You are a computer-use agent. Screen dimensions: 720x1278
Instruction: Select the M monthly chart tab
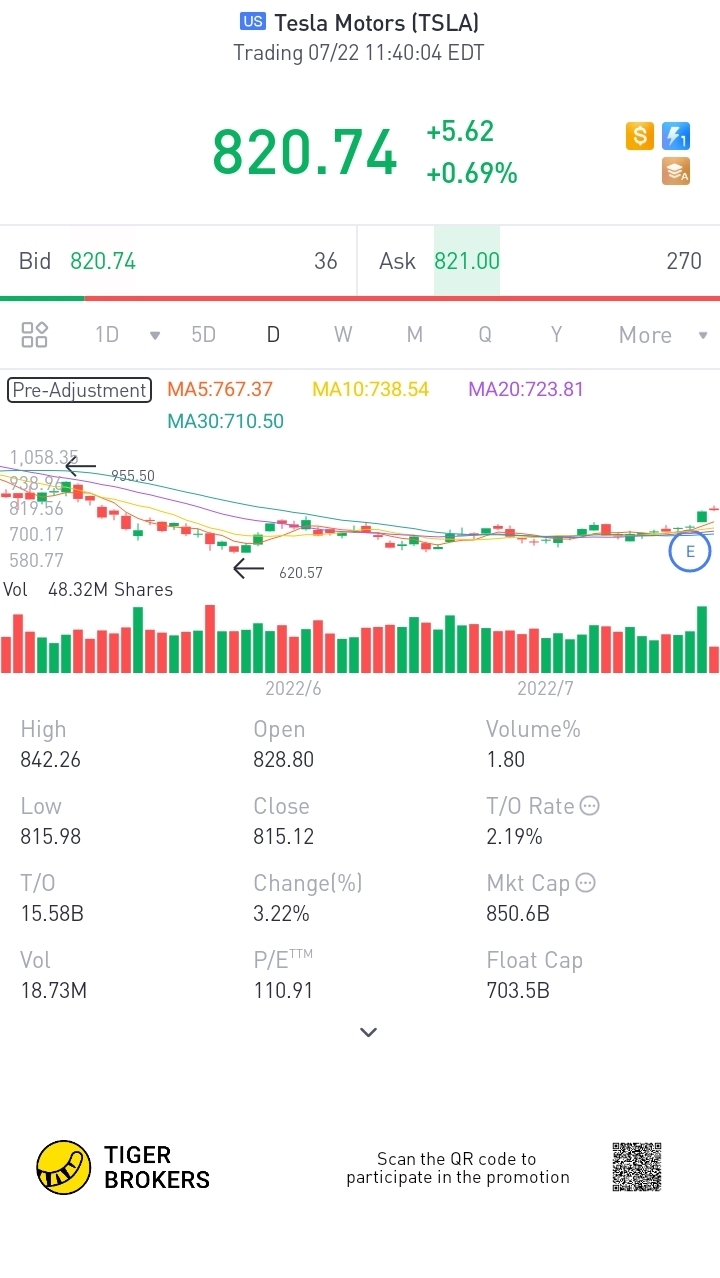point(414,335)
